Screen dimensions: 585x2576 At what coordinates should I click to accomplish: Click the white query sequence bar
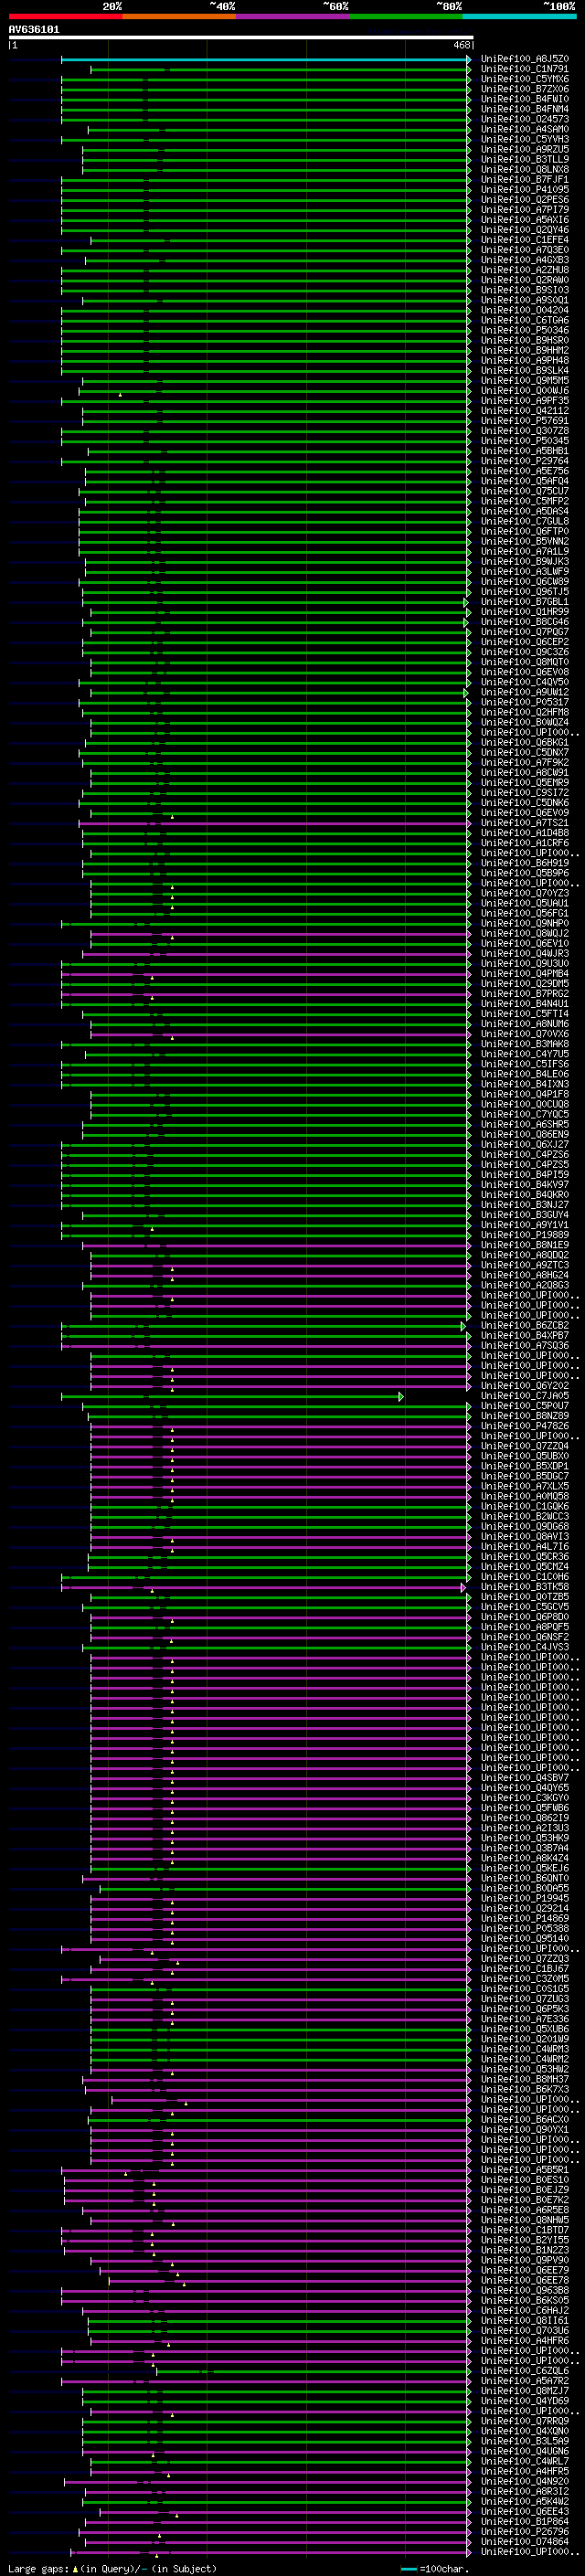pyautogui.click(x=241, y=38)
